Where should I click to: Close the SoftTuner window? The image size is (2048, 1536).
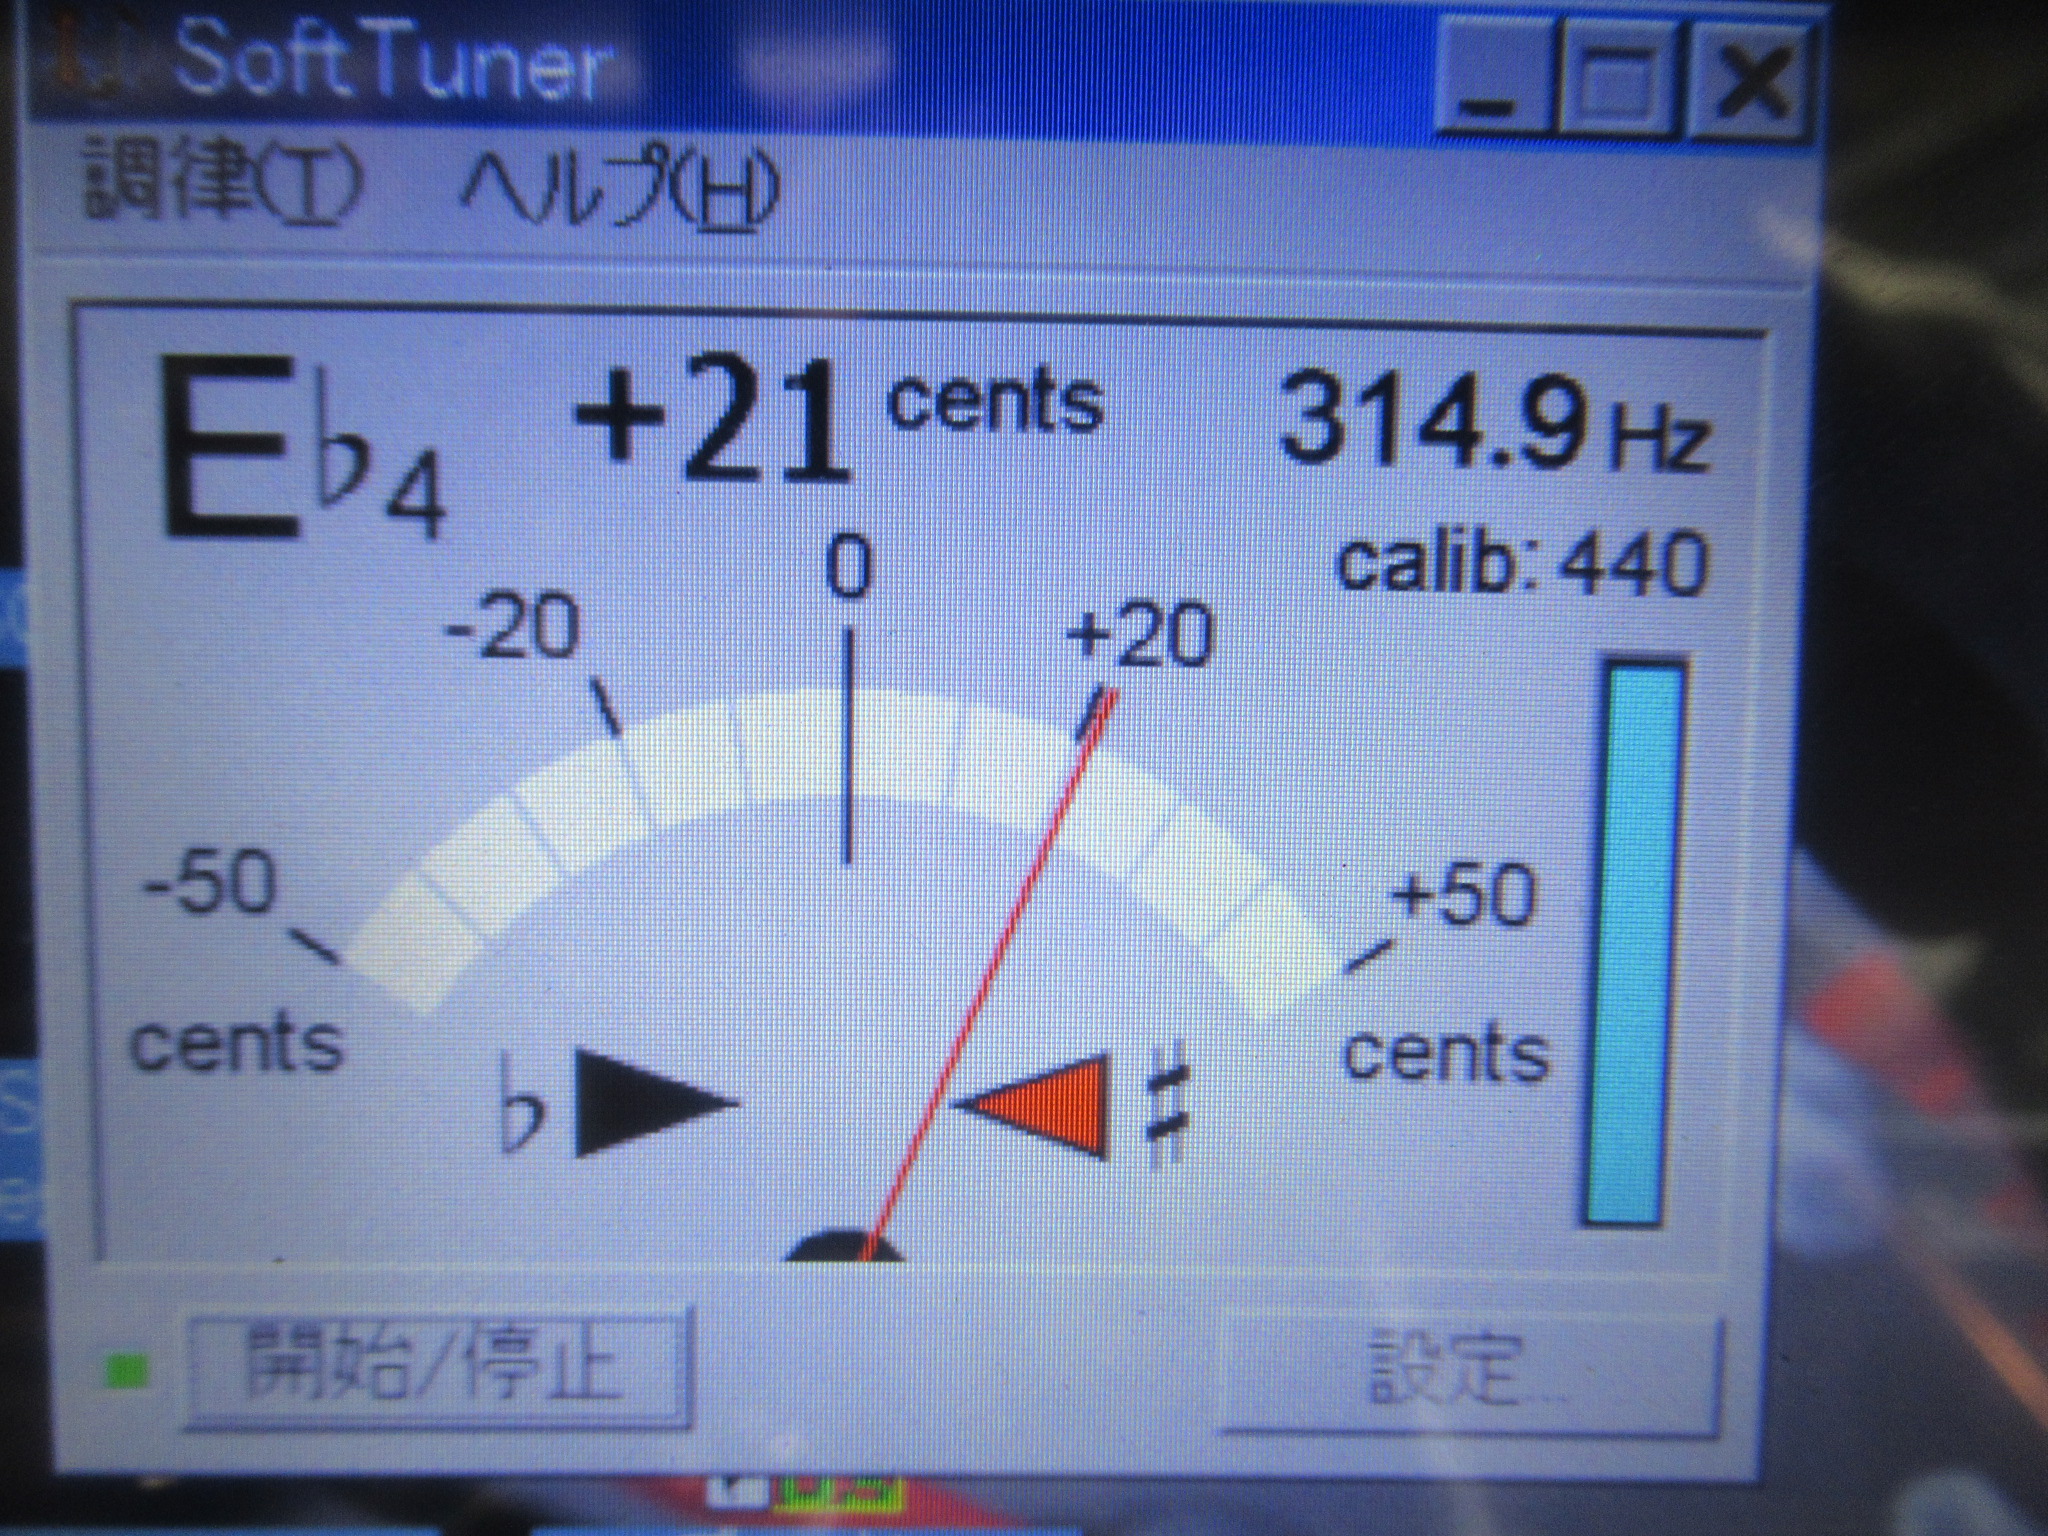1750,82
